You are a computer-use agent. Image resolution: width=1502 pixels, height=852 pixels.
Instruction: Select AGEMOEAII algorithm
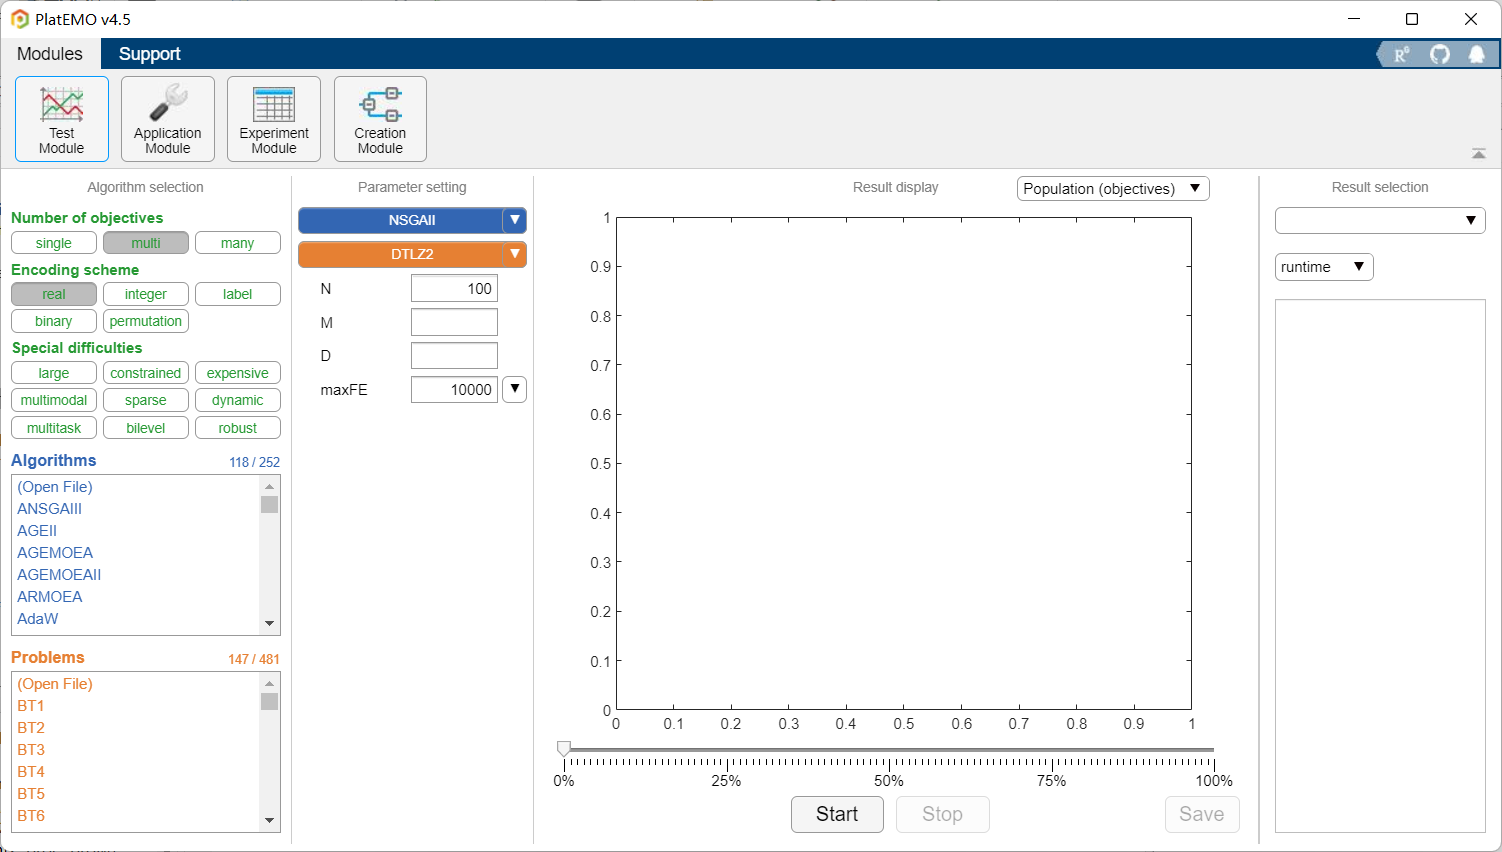(59, 575)
